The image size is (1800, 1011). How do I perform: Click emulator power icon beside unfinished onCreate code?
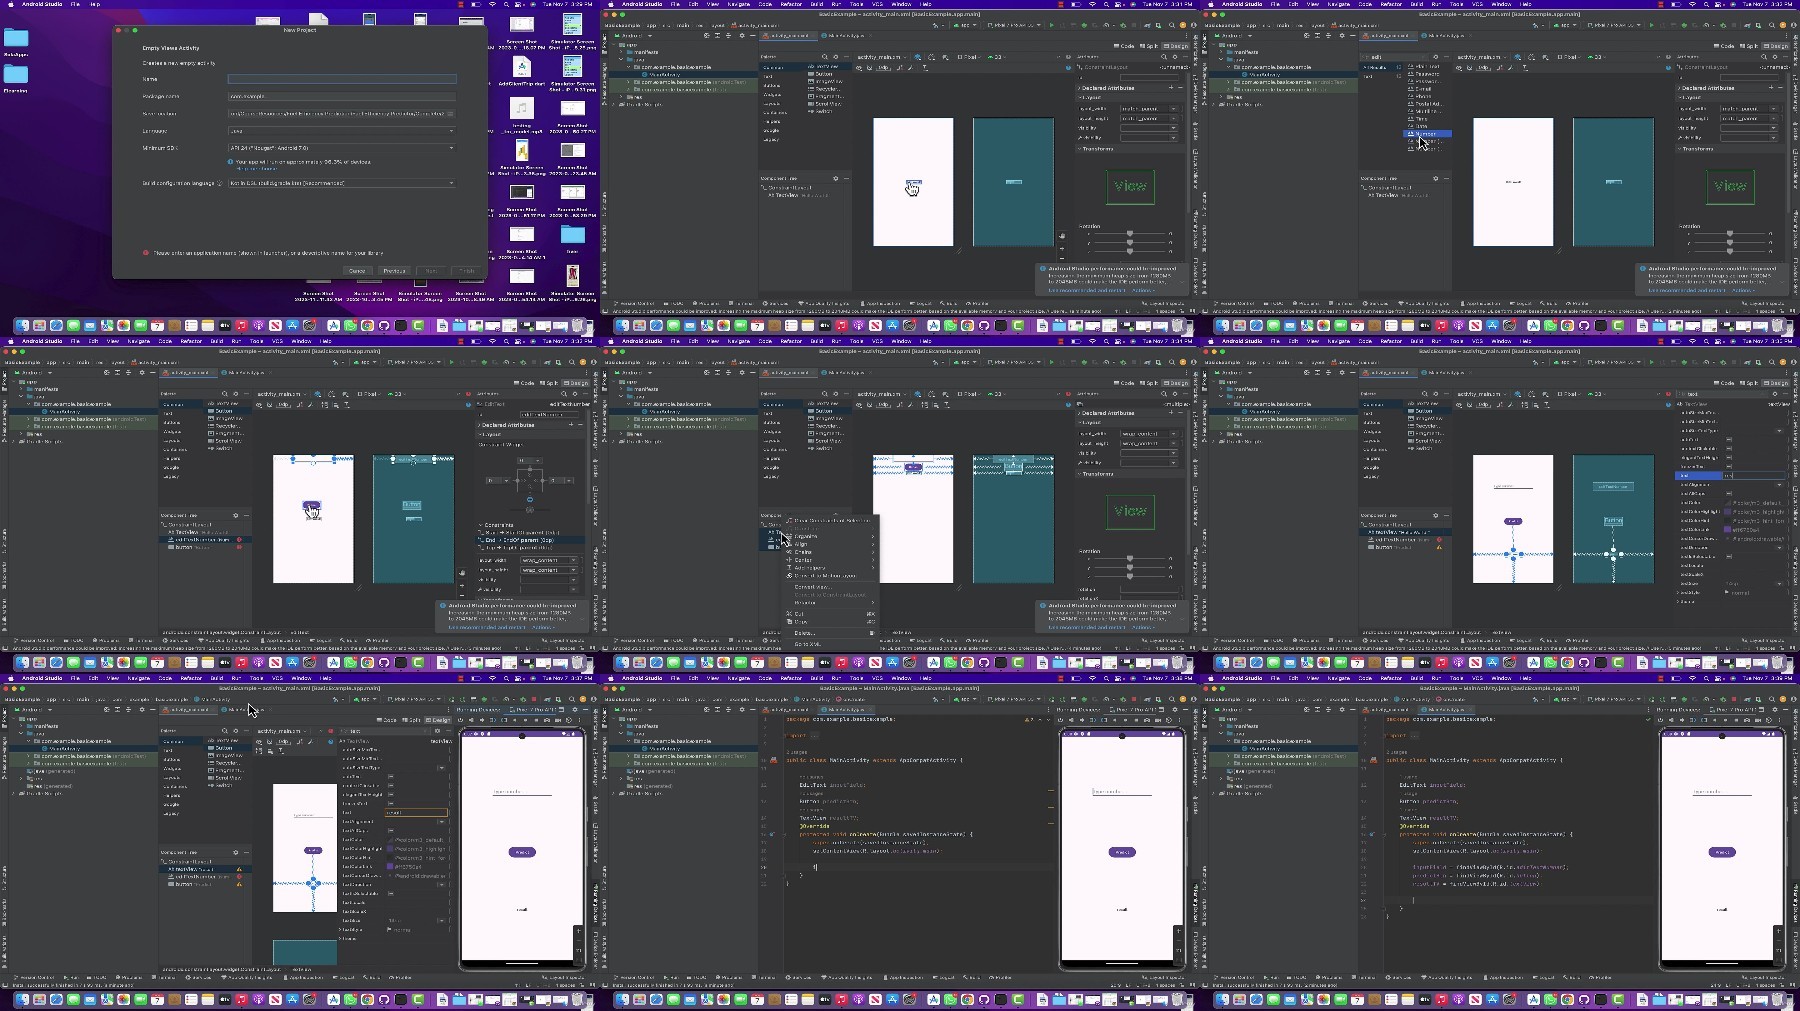click(x=1060, y=720)
